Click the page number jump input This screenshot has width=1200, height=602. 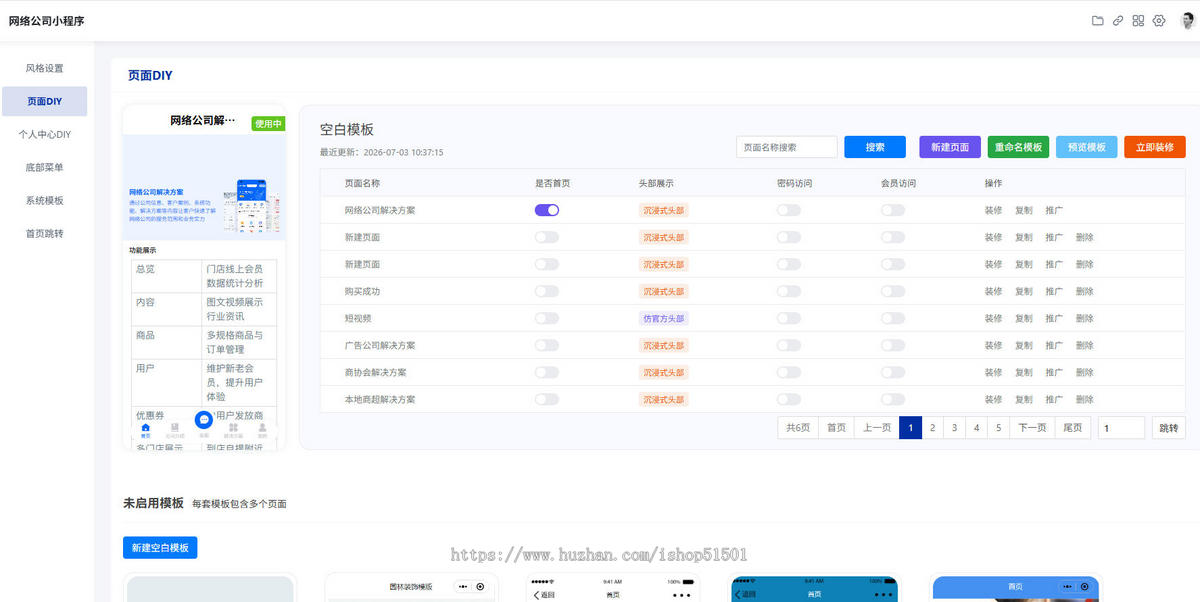pos(1121,428)
